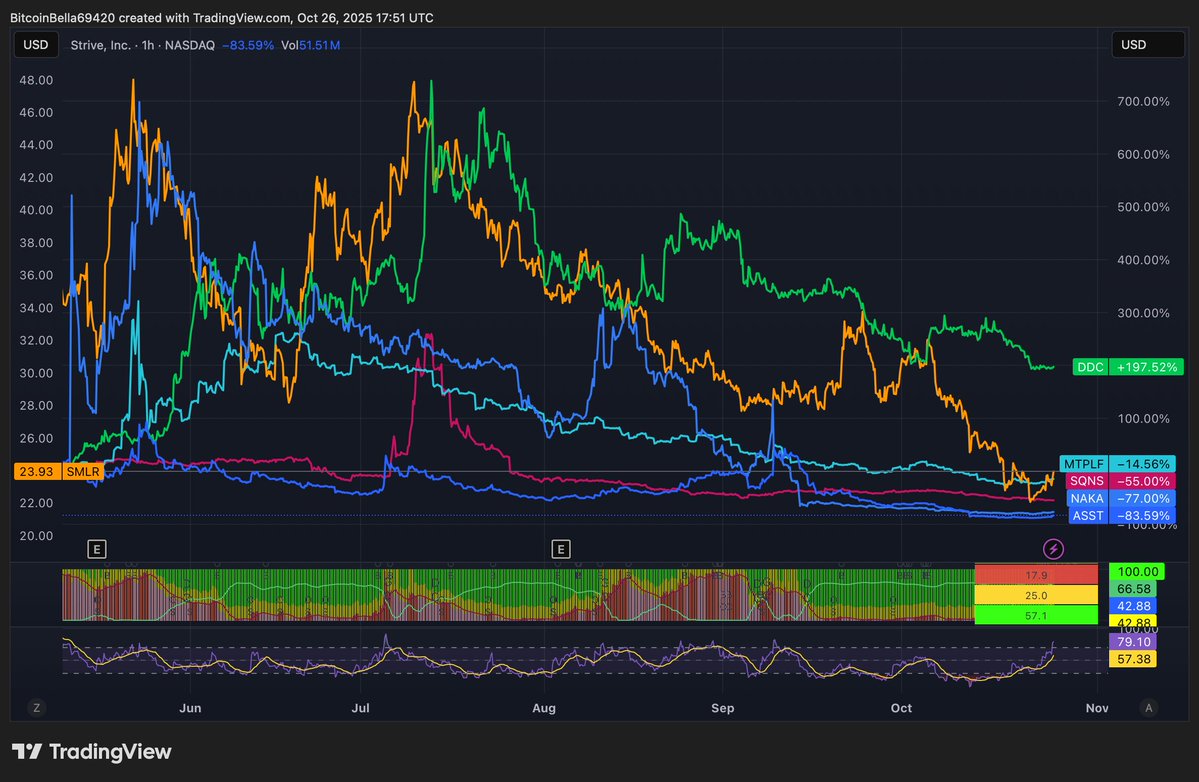
Task: Click the 23.93 orange price tag
Action: (37, 471)
